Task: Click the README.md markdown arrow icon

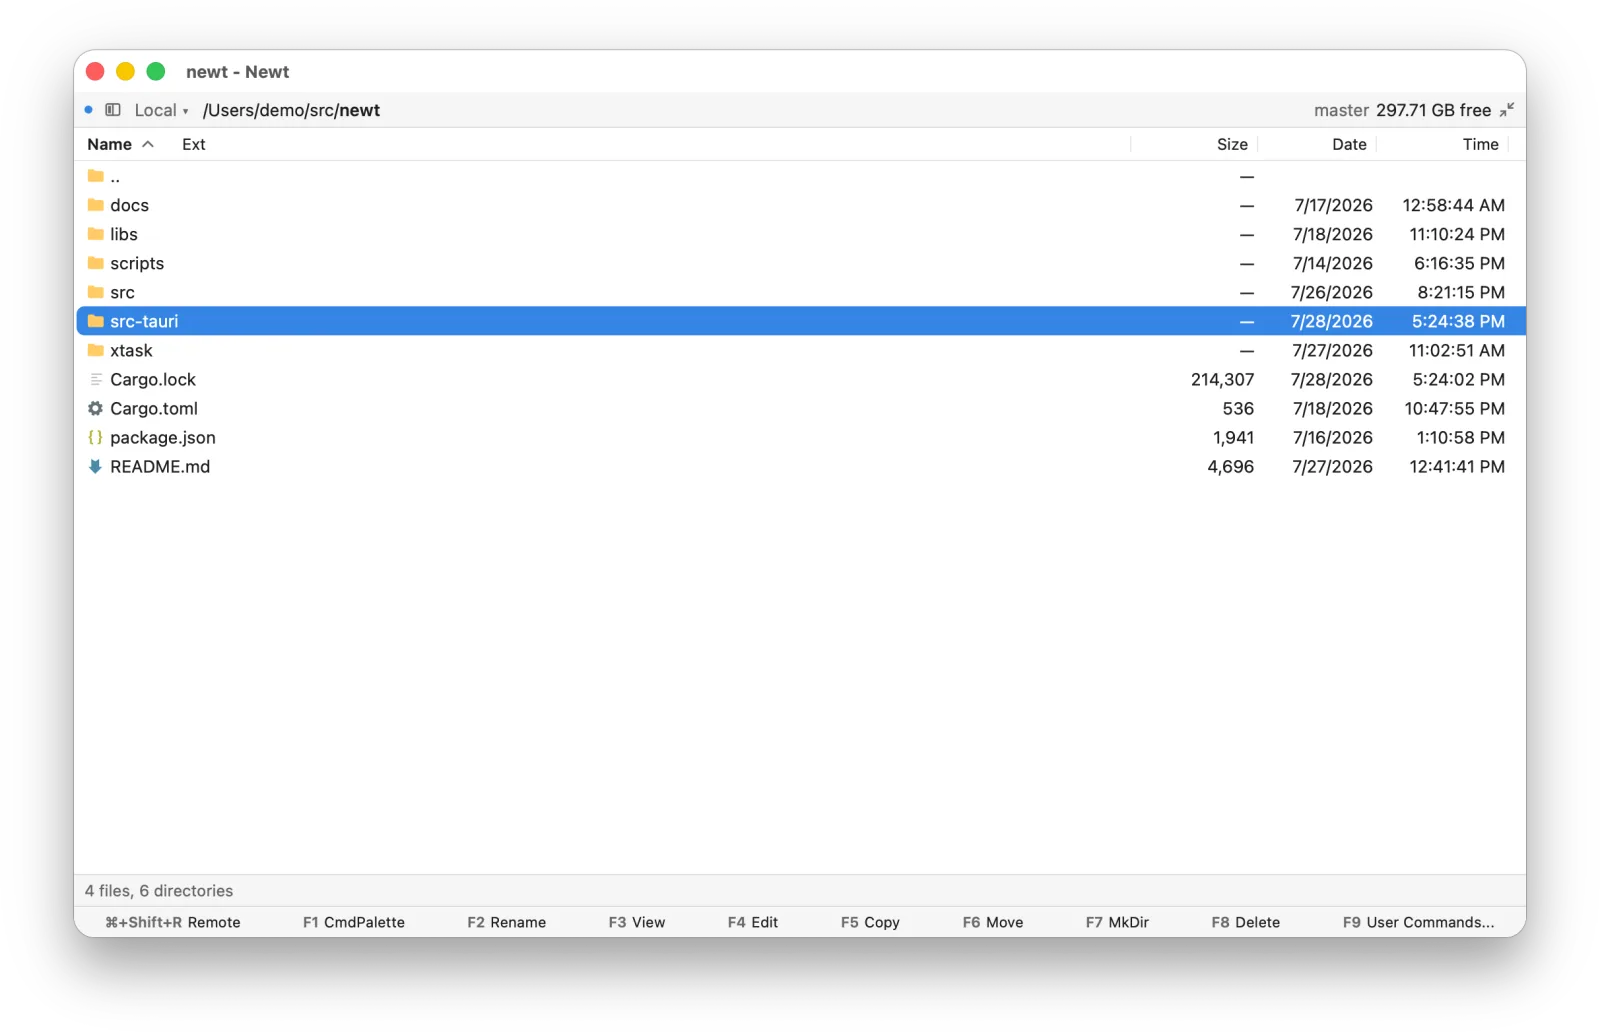Action: point(96,466)
